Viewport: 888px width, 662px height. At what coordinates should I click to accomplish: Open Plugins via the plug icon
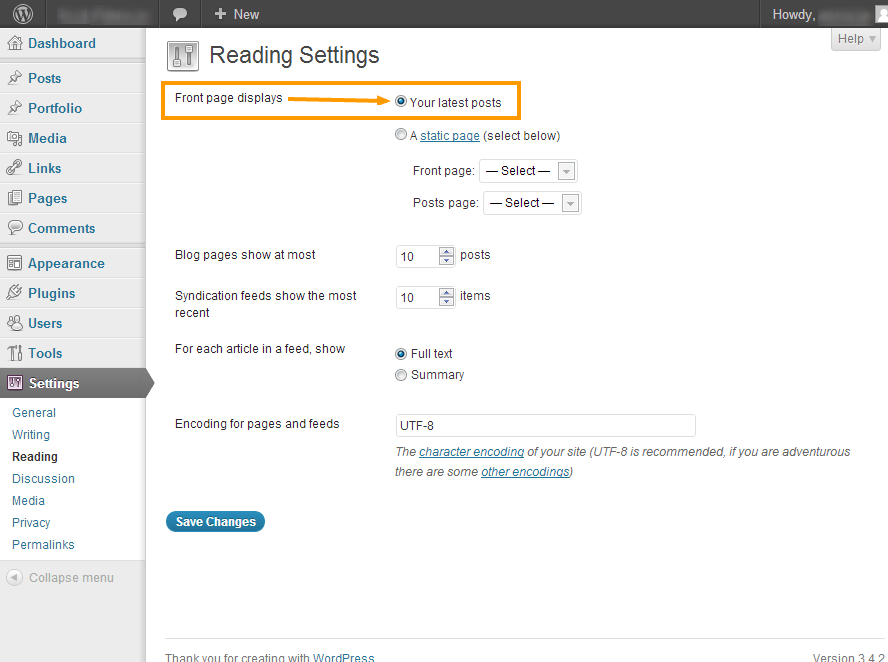pos(15,293)
